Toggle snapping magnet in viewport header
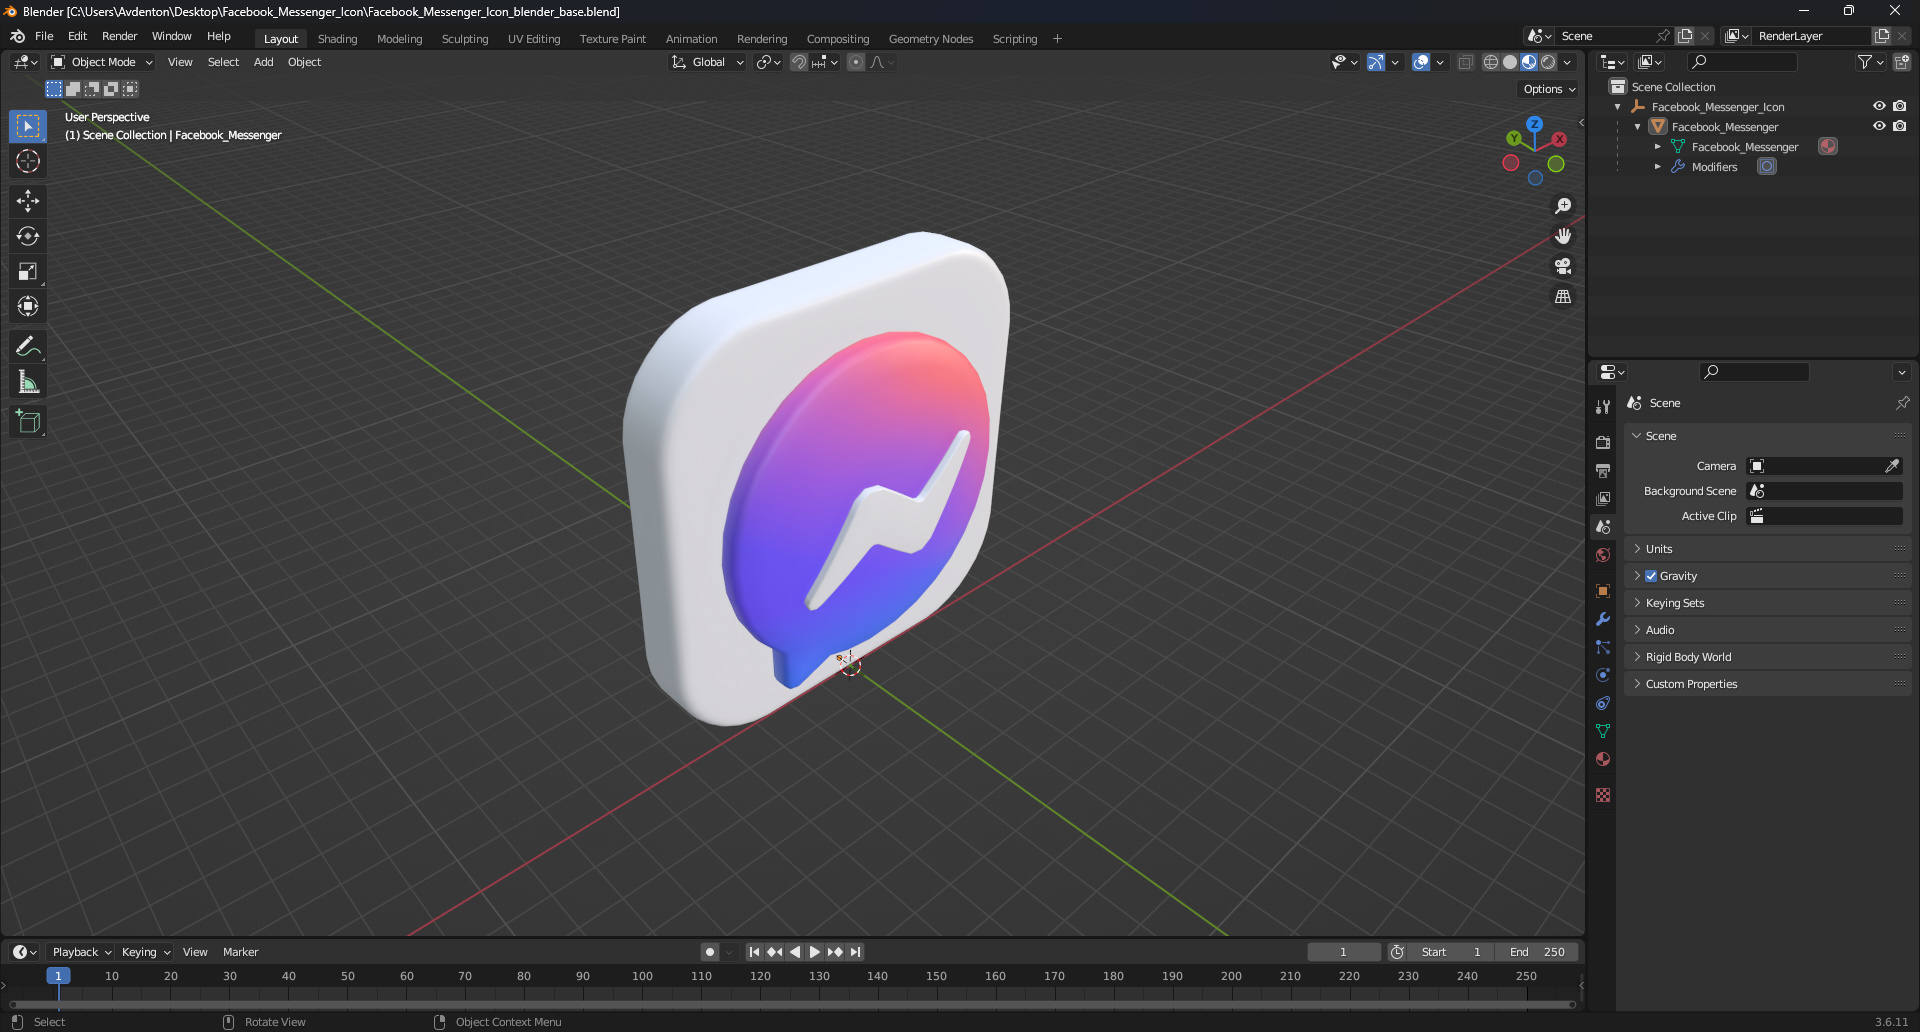Viewport: 1920px width, 1032px height. (x=799, y=62)
